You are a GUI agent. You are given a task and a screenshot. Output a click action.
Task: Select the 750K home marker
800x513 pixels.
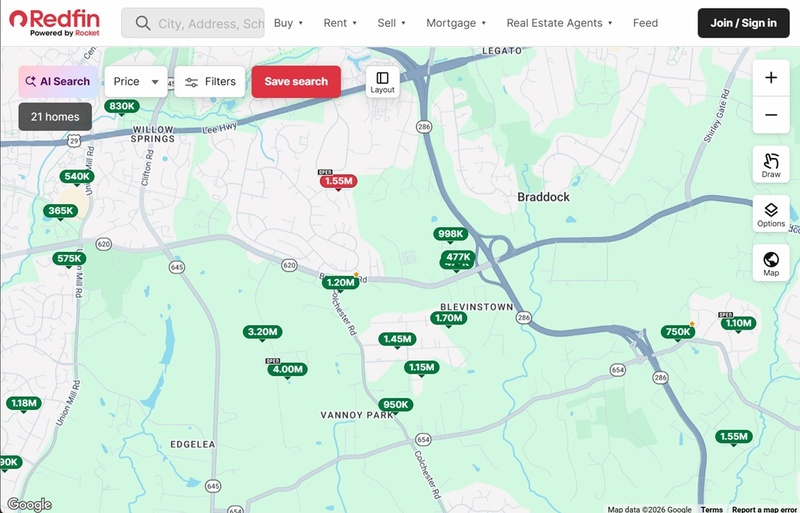[x=678, y=332]
